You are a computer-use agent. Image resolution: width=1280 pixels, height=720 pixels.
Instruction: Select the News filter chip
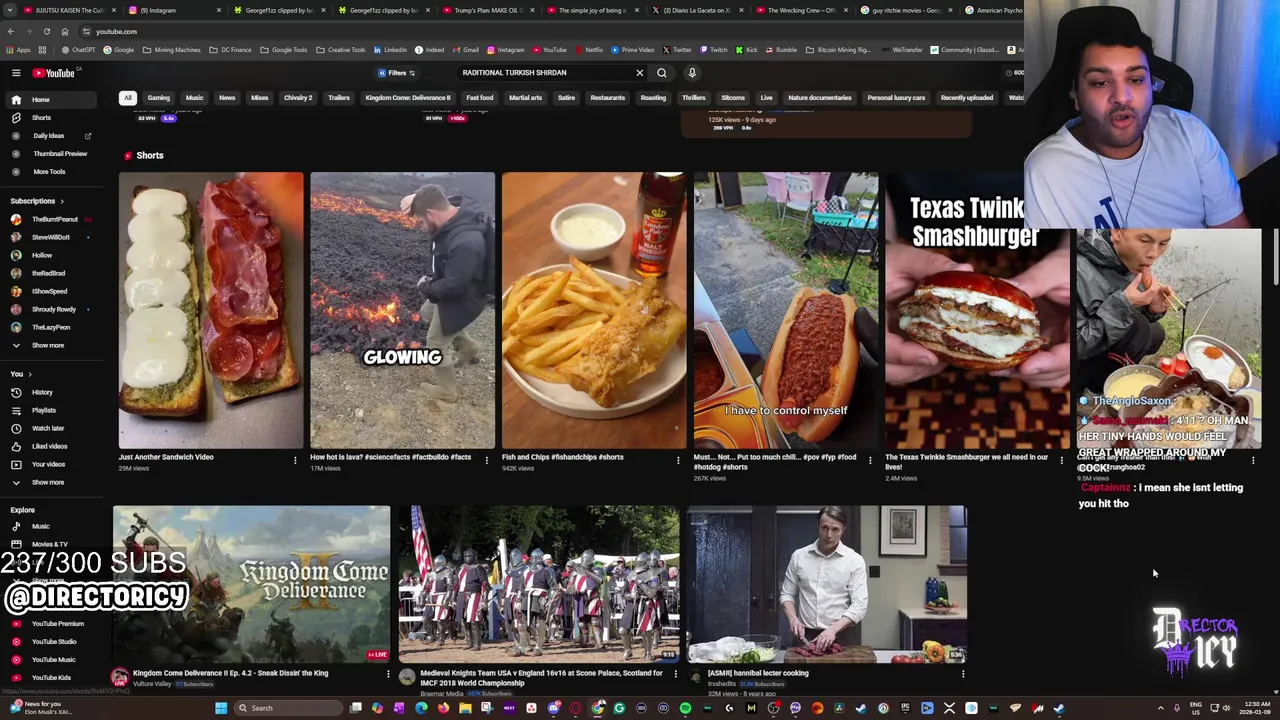227,98
